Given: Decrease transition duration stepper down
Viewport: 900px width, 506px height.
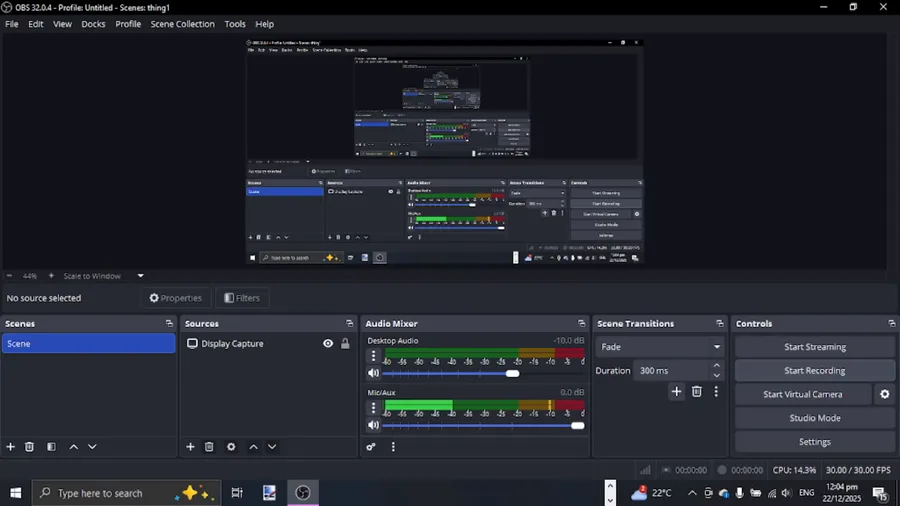Looking at the screenshot, I should pos(716,376).
